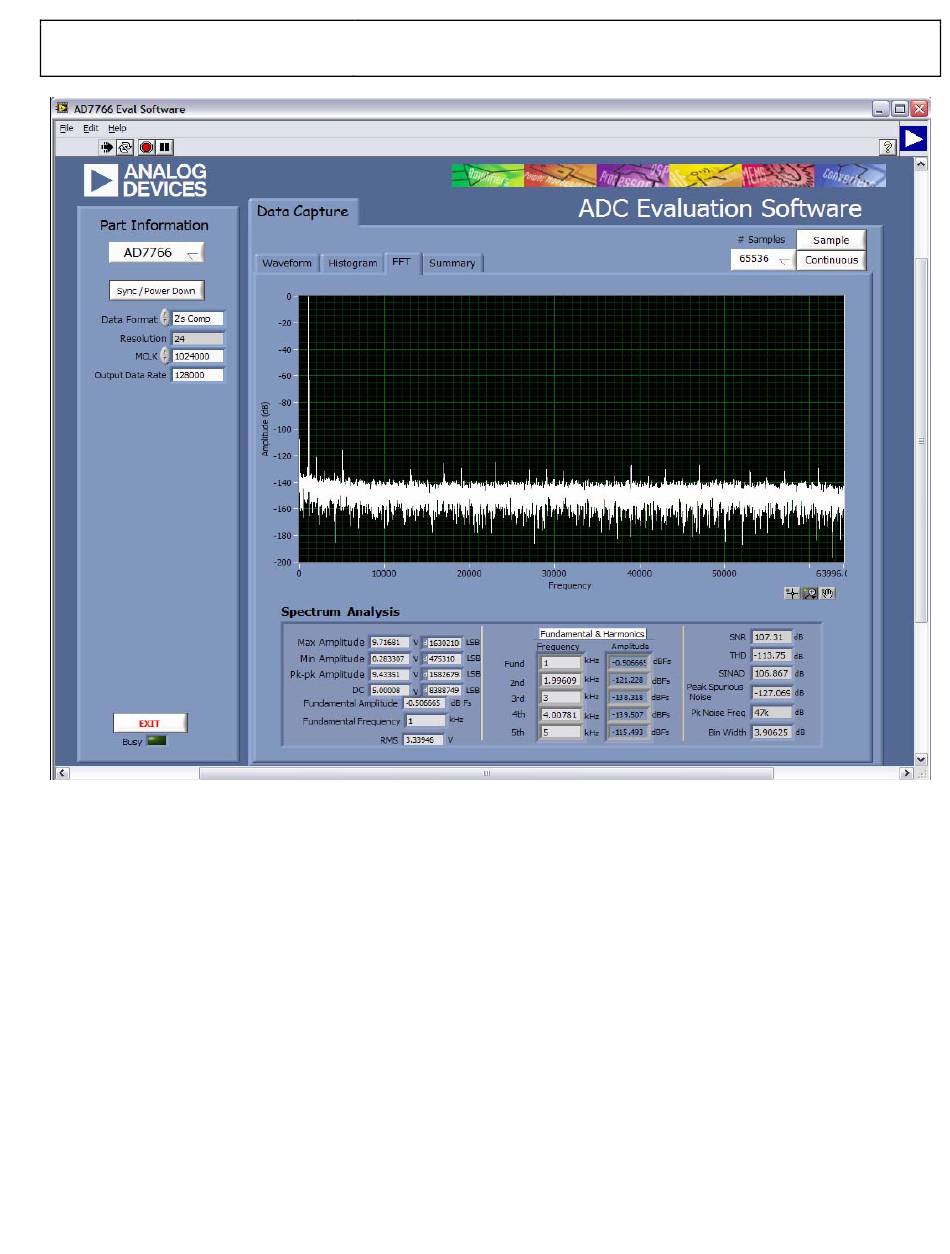Image resolution: width=950 pixels, height=1254 pixels.
Task: Click the 3rd harmonic amplitude field
Action: click(x=628, y=696)
